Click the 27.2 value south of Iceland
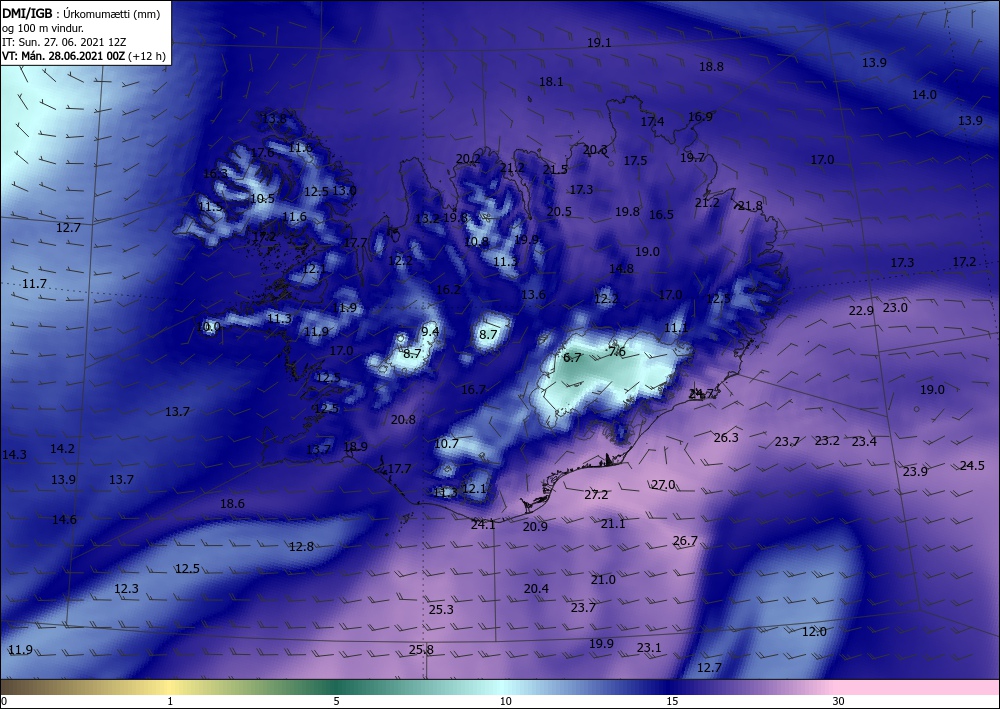The image size is (1000, 709). point(596,494)
